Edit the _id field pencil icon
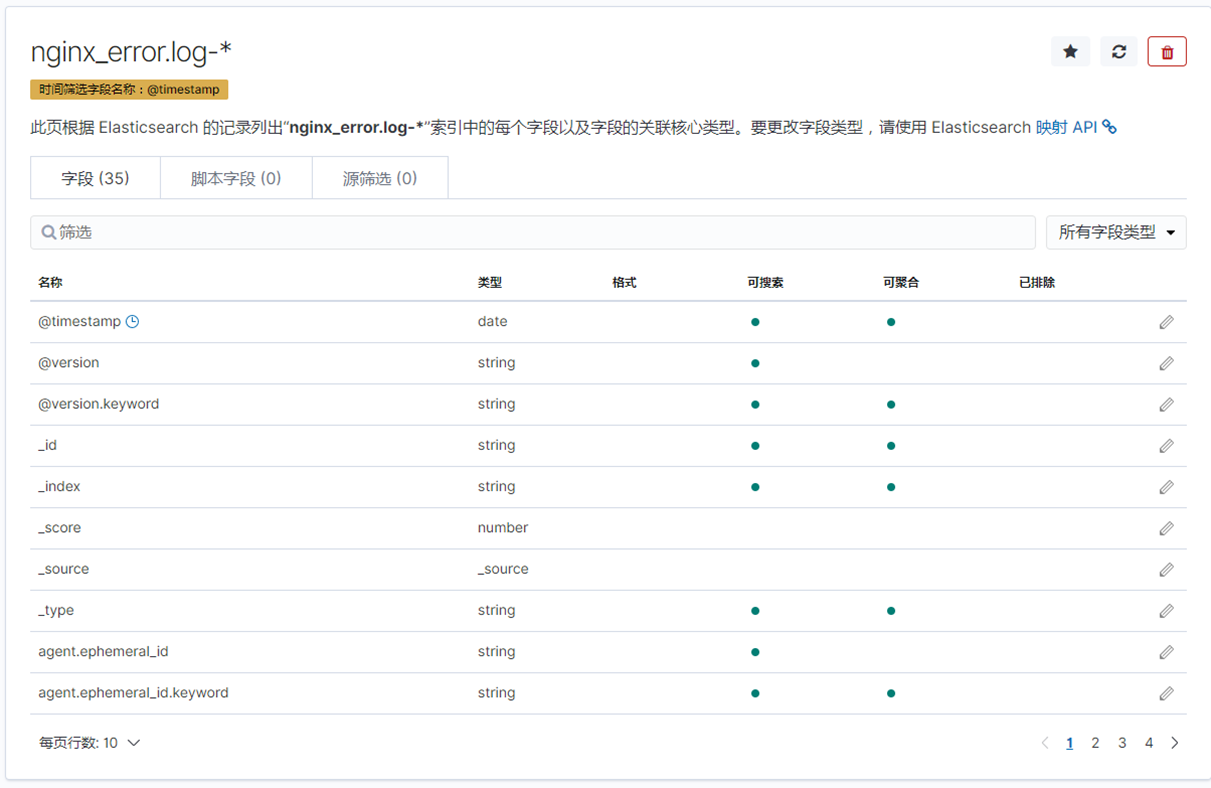The height and width of the screenshot is (788, 1211). point(1166,446)
